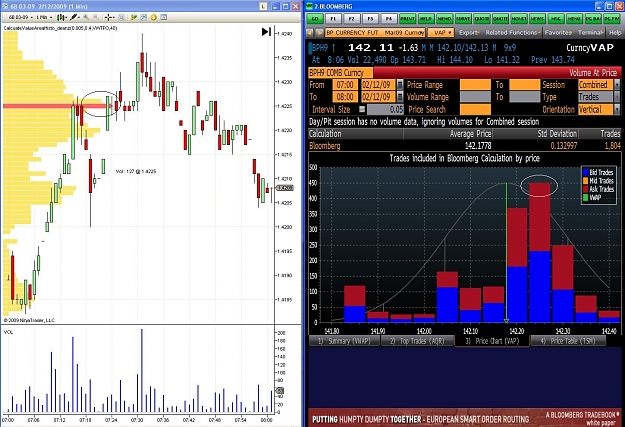Click Bloomberg window title icon
This screenshot has height=427, width=625.
[x=310, y=6]
